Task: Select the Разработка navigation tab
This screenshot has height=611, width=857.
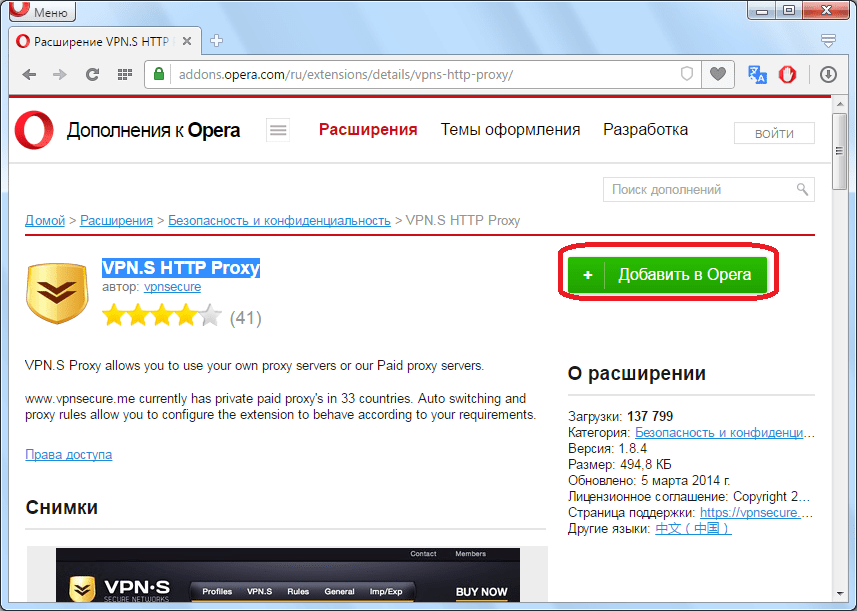Action: pyautogui.click(x=645, y=130)
